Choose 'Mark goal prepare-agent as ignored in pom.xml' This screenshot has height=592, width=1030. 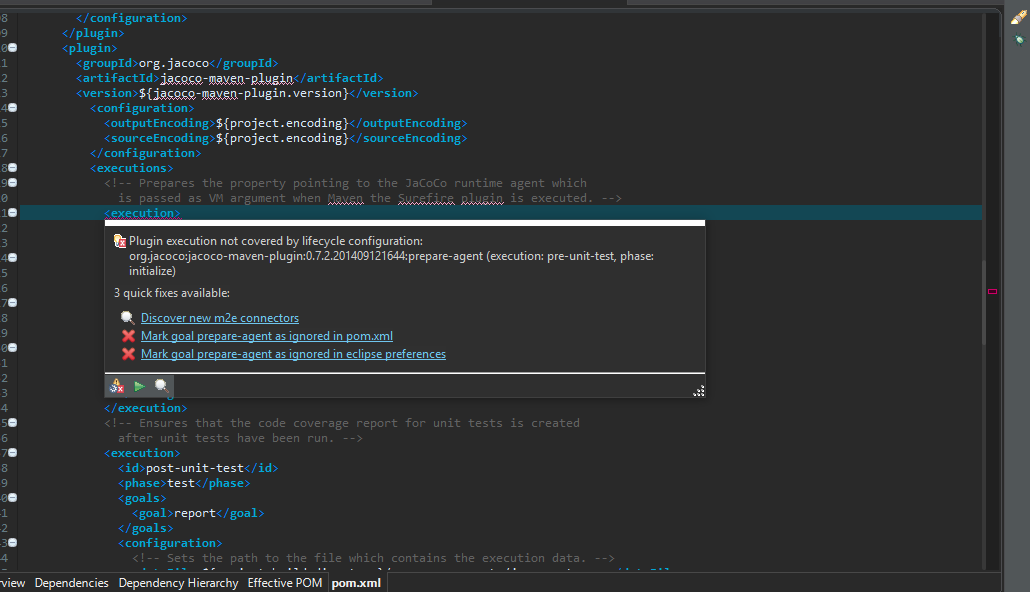(x=267, y=336)
